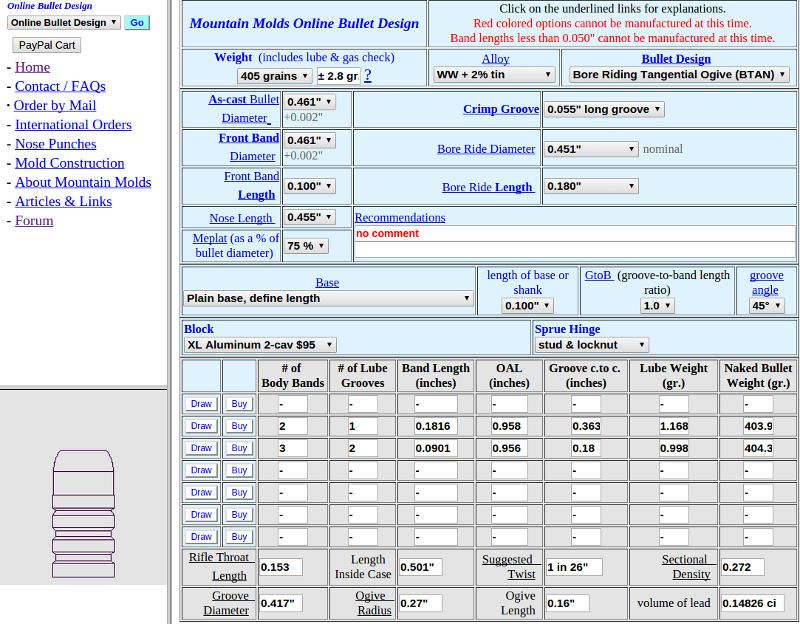Click the Band Length field showing 0.1816
Image resolution: width=800 pixels, height=624 pixels.
436,426
